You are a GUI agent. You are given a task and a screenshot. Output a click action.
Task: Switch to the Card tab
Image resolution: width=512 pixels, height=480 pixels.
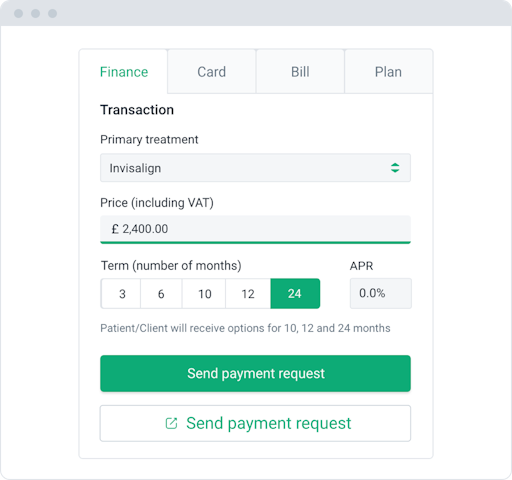coord(212,72)
